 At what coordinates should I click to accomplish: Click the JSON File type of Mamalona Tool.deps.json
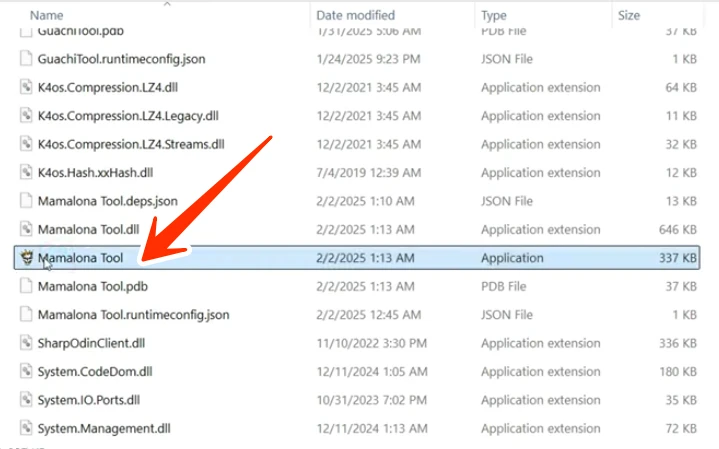507,201
